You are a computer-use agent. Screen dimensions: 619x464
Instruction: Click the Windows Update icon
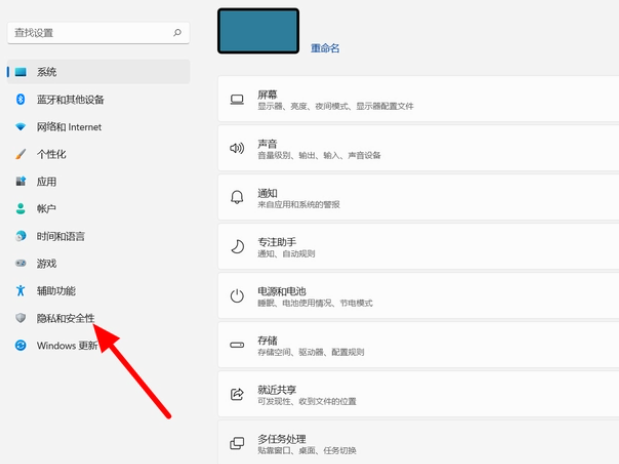pyautogui.click(x=20, y=346)
